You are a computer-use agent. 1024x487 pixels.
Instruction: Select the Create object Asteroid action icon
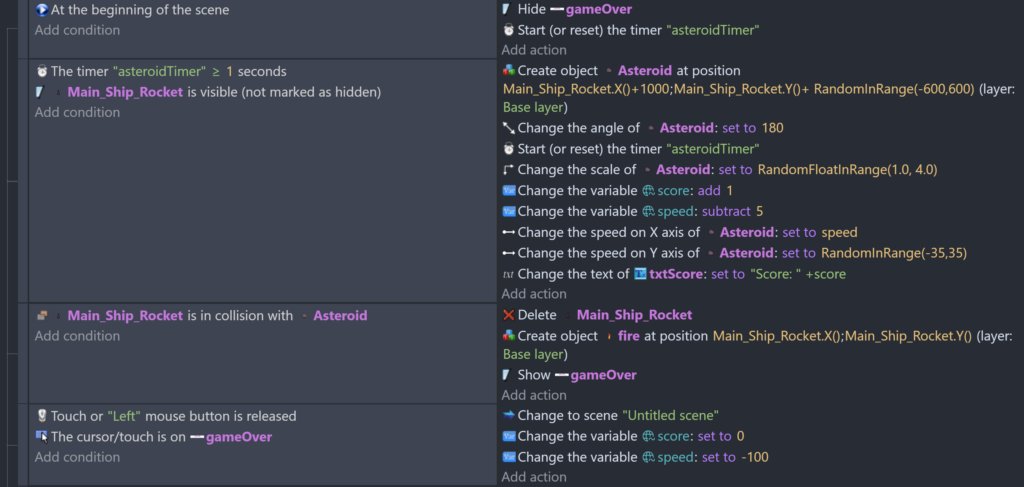coord(508,71)
